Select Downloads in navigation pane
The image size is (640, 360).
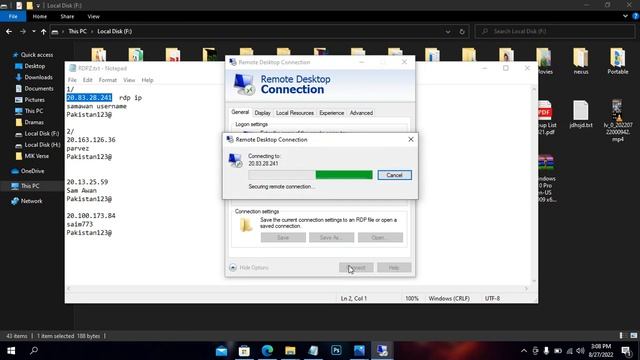(34, 77)
